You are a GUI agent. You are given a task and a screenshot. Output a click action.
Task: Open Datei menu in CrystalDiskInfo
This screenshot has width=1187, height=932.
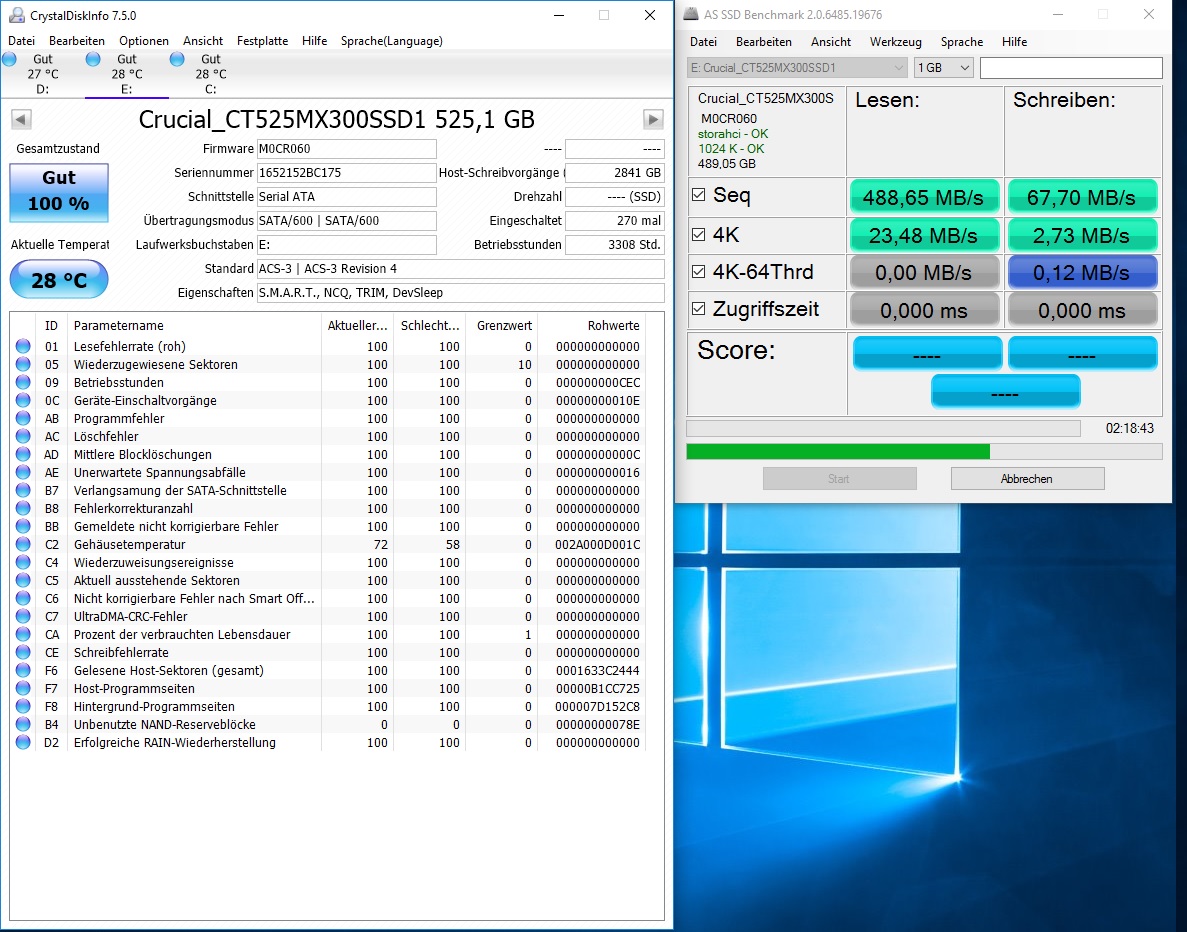pyautogui.click(x=22, y=41)
